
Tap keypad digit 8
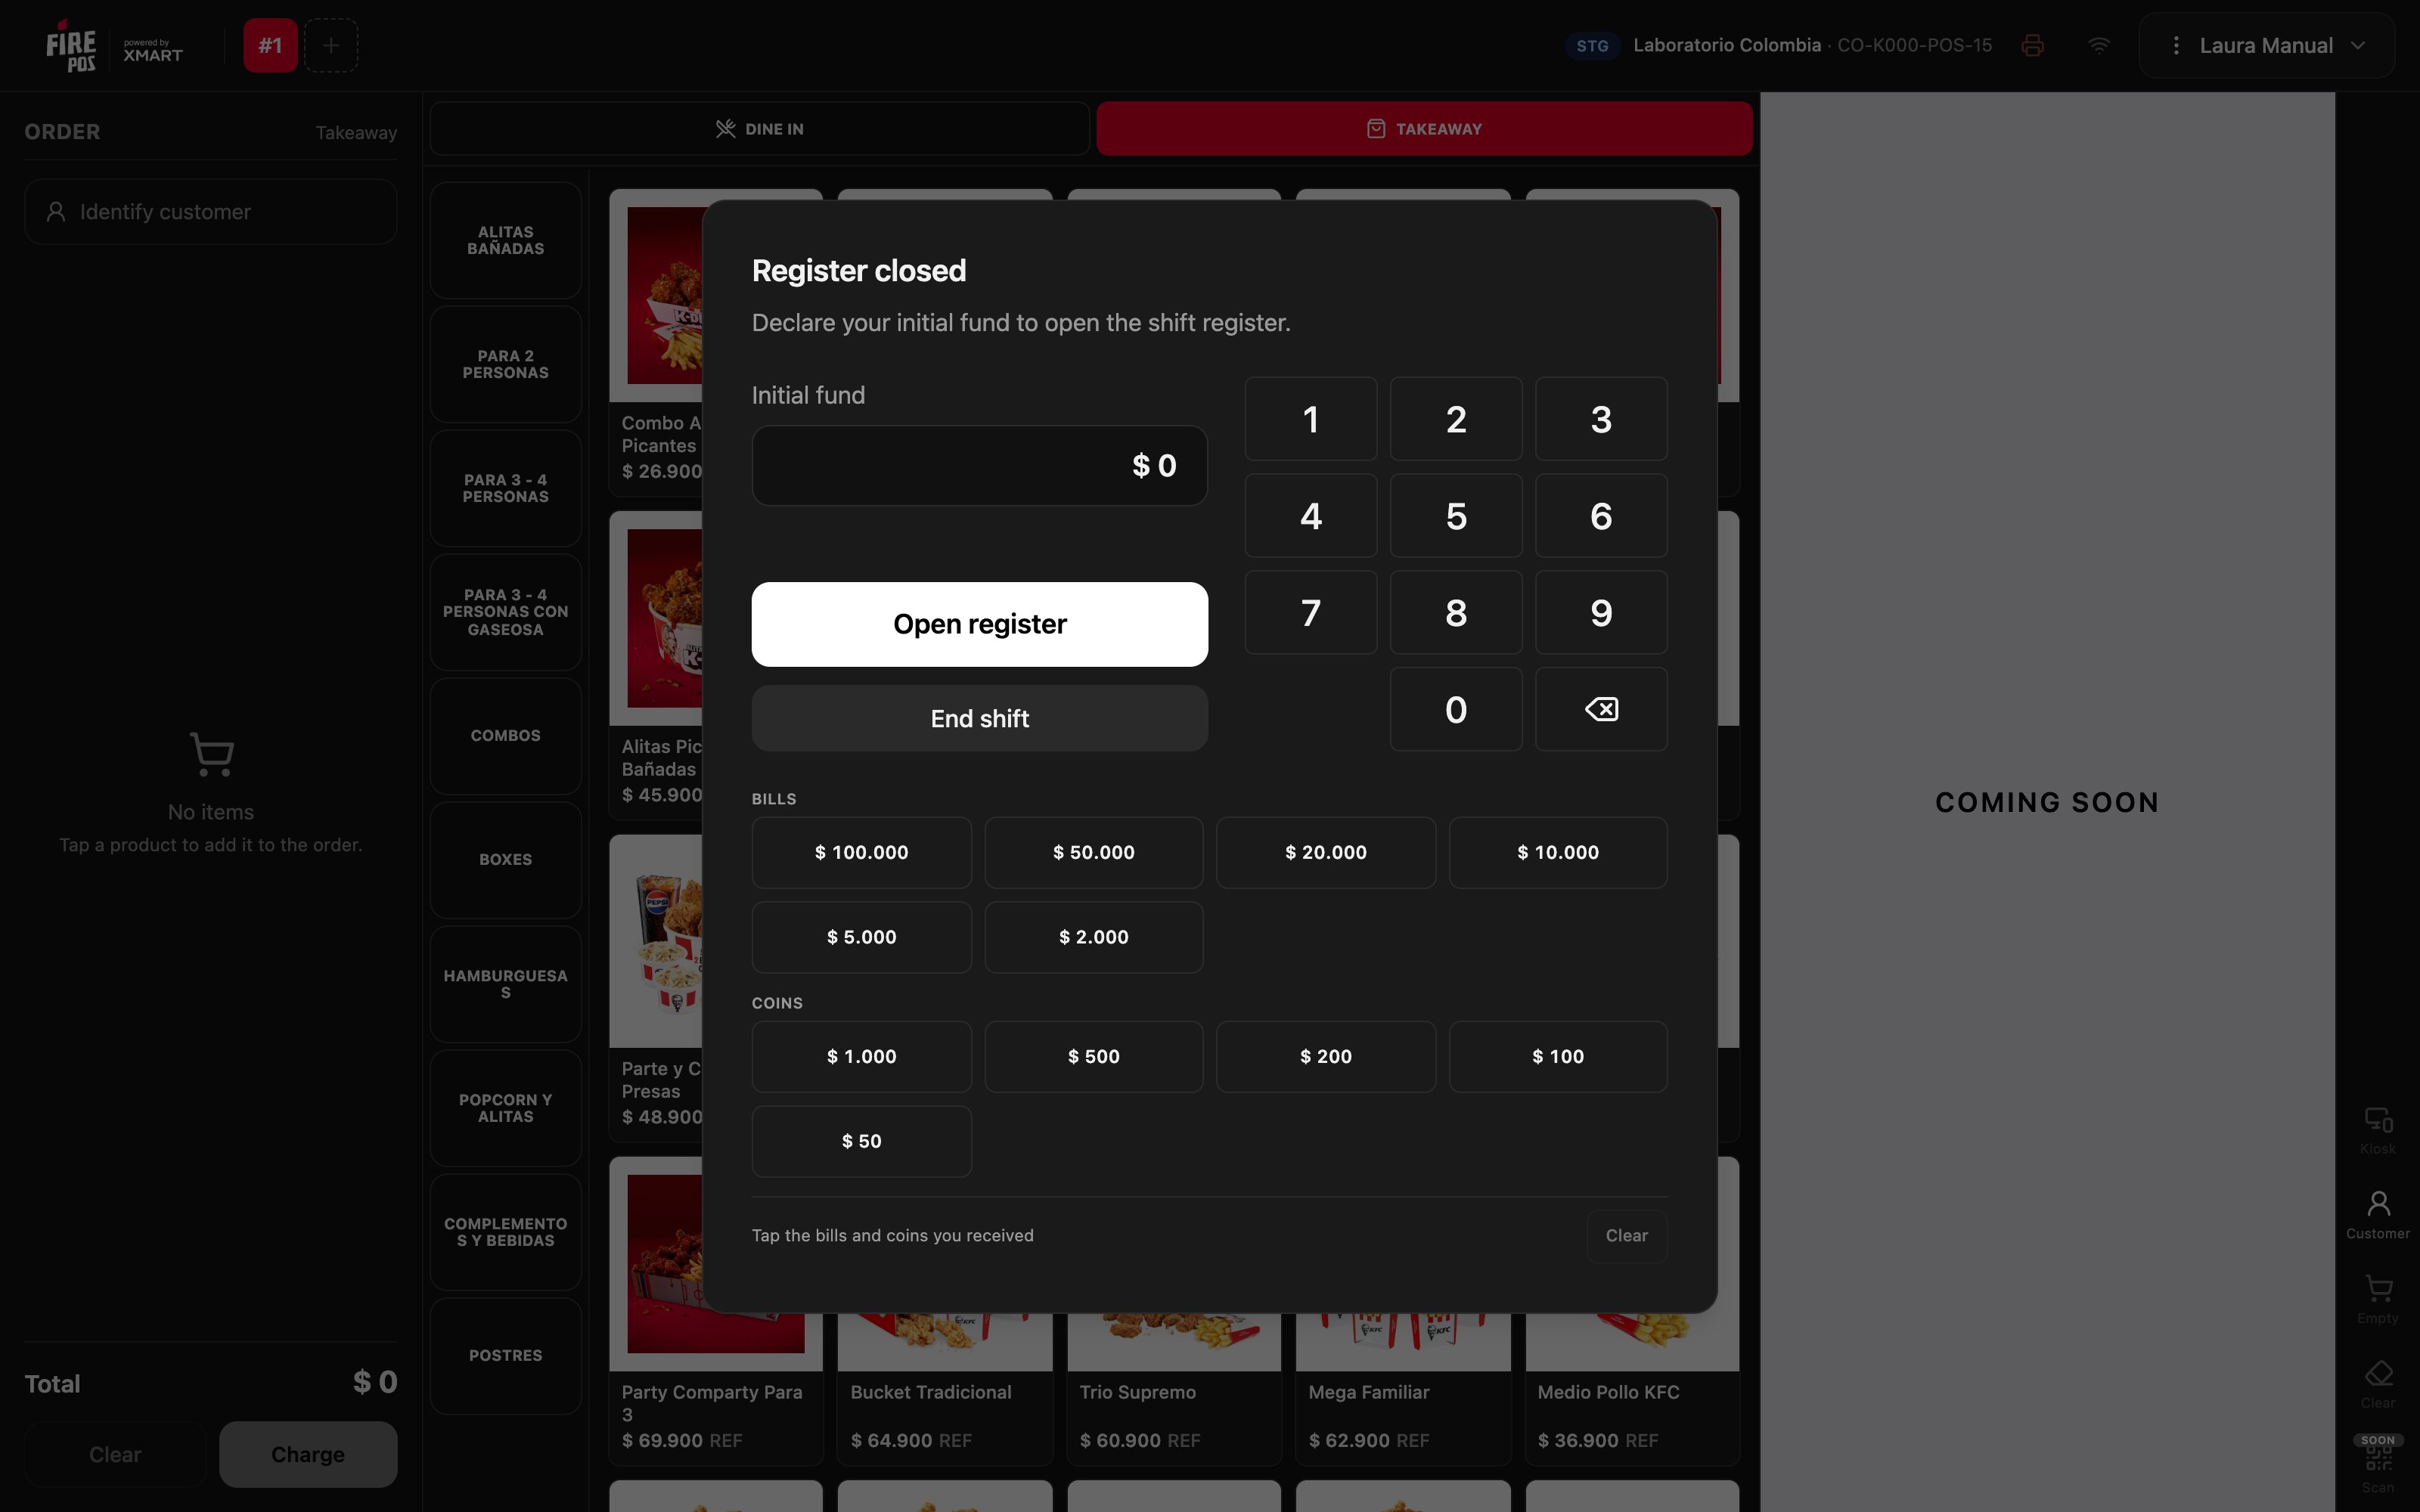1456,613
